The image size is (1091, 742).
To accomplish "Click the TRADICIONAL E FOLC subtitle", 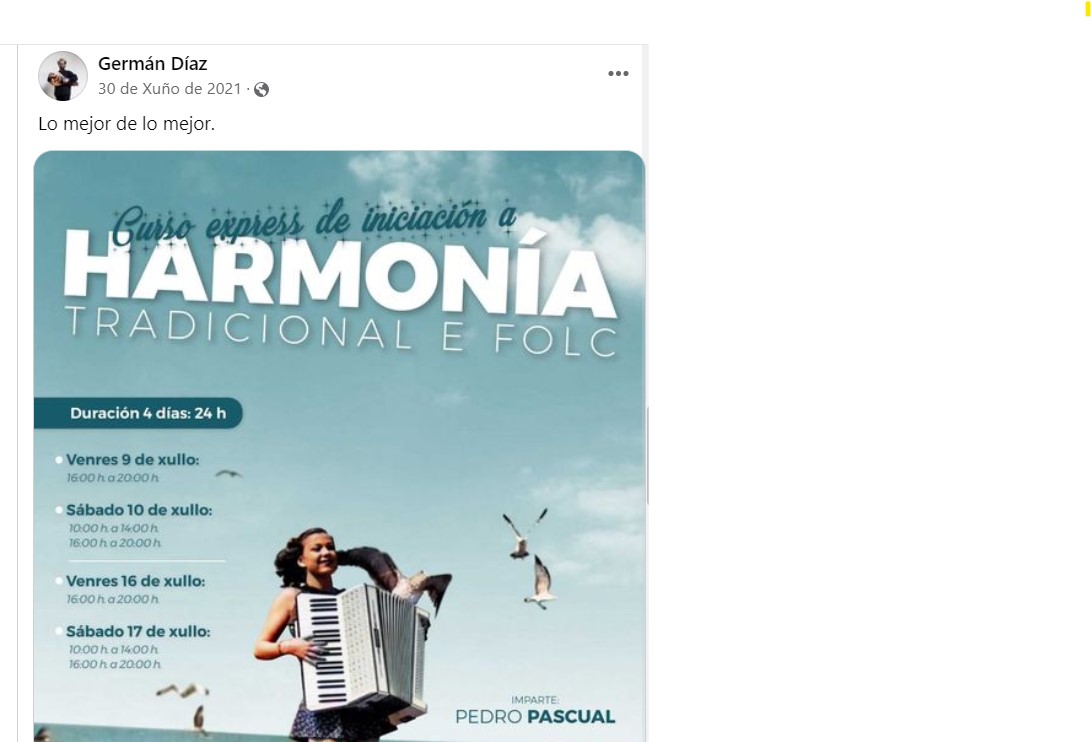I will click(341, 331).
